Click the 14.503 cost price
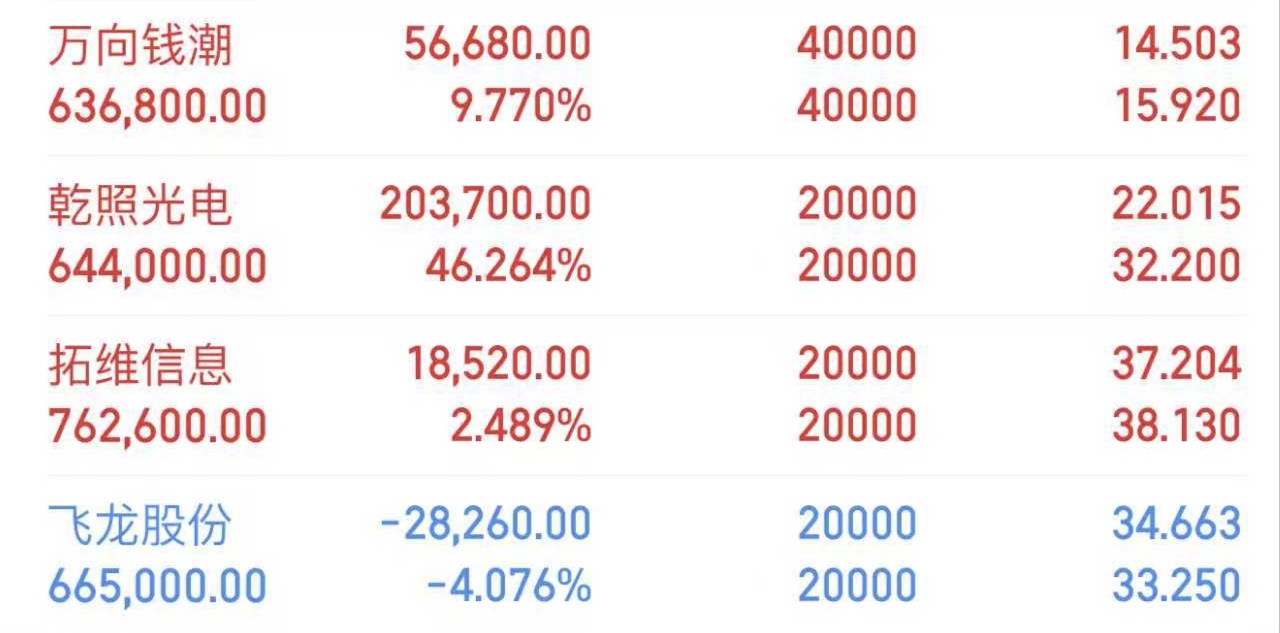Viewport: 1280px width, 633px height. [1176, 45]
